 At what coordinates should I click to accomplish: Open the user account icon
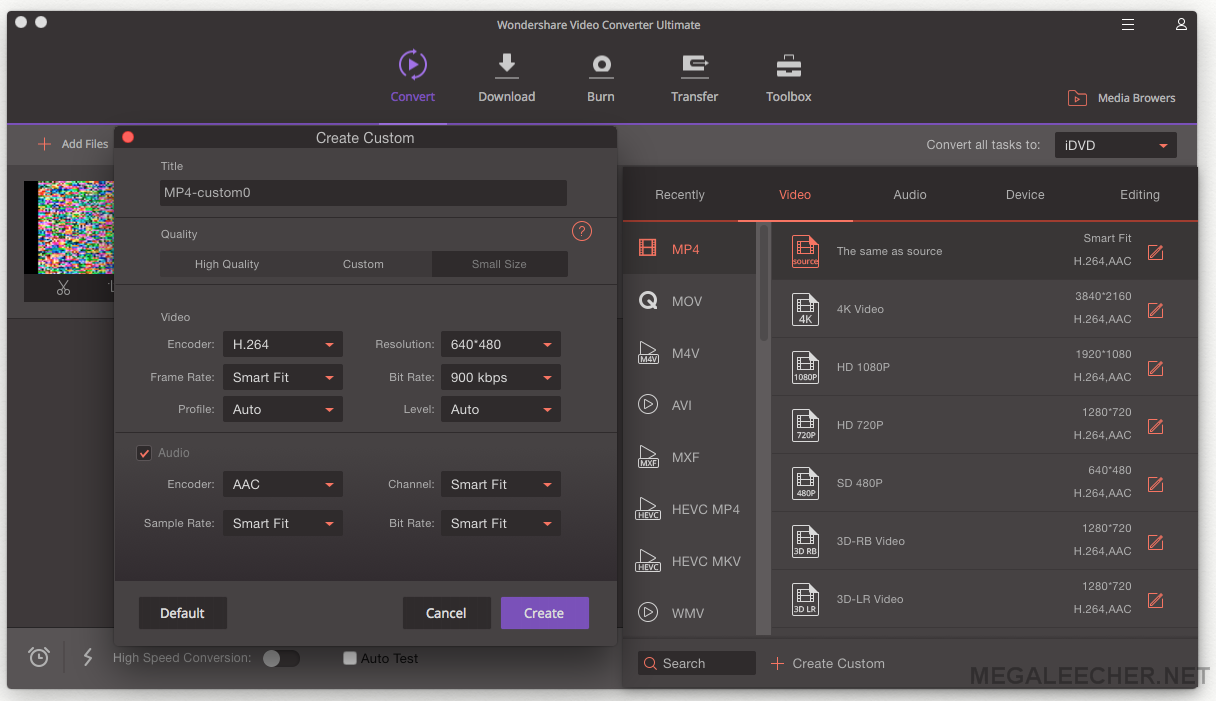(1182, 24)
